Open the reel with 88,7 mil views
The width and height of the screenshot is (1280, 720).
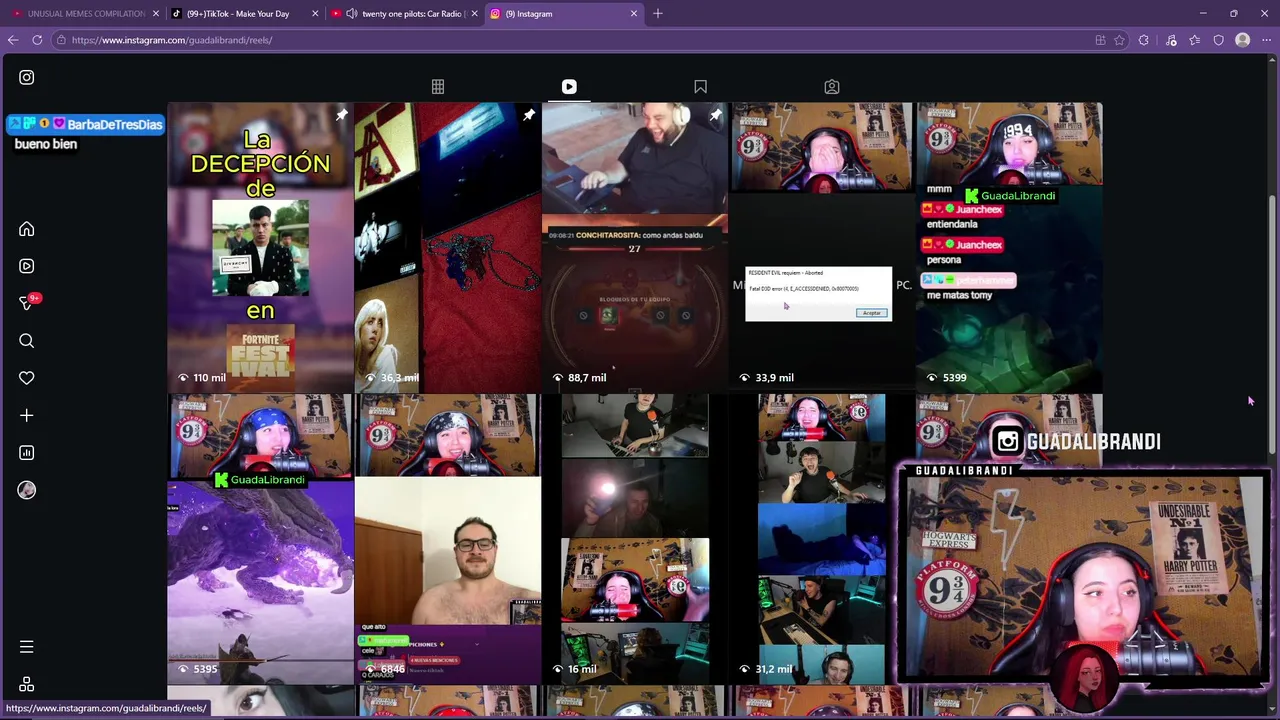(635, 247)
